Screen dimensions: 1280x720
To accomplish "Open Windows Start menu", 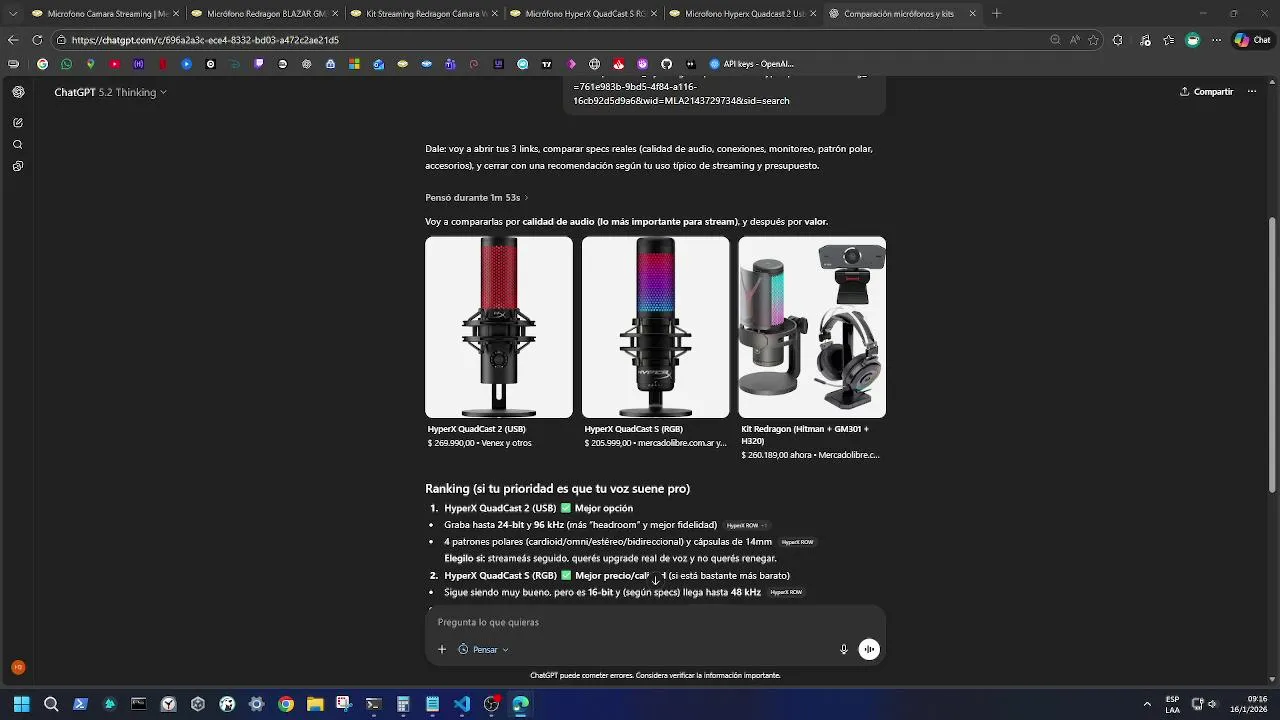I will click(21, 704).
